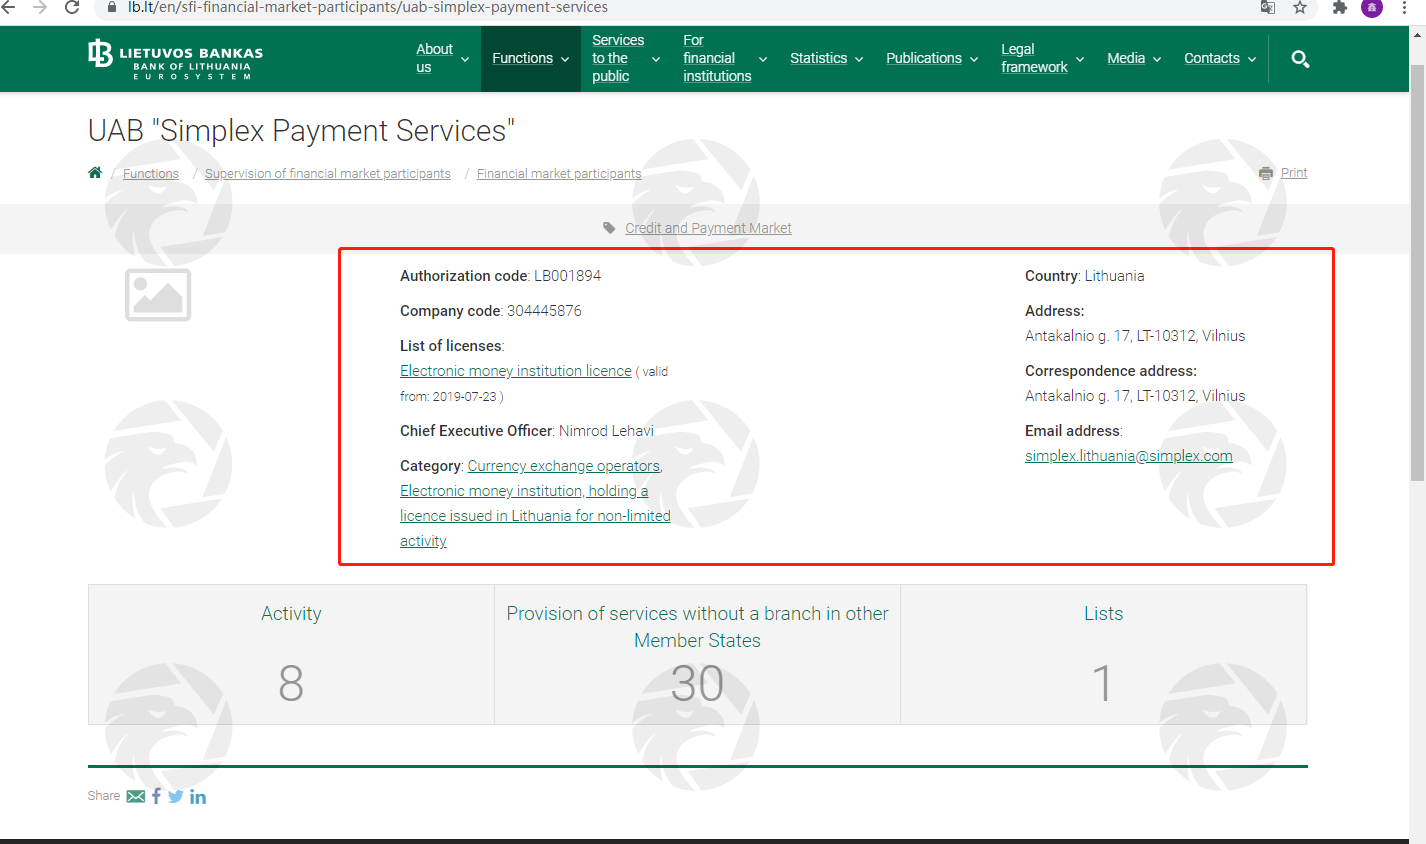1426x844 pixels.
Task: Share the page on LinkedIn
Action: pos(198,797)
